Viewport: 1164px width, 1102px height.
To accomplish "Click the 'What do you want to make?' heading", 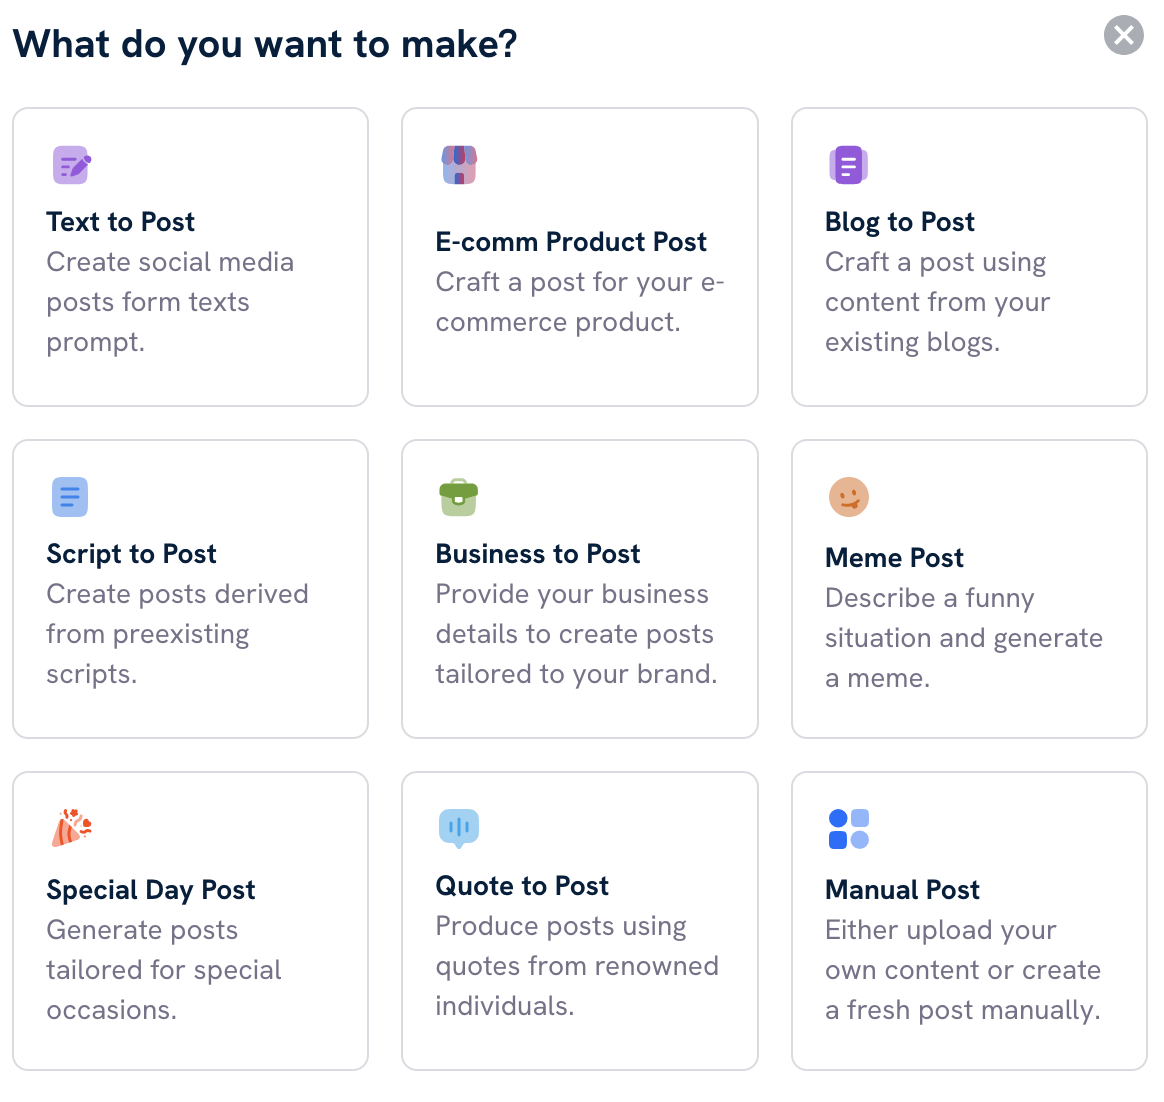I will click(265, 43).
